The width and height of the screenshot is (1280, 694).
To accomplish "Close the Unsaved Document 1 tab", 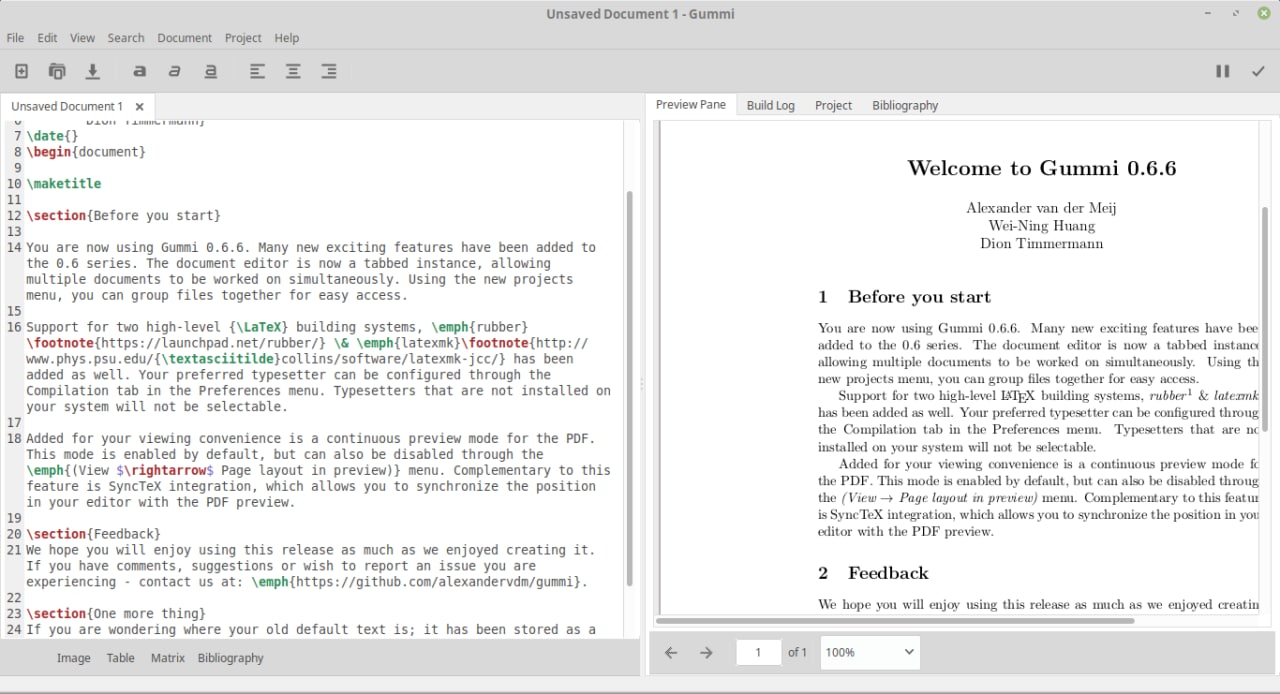I will 139,106.
